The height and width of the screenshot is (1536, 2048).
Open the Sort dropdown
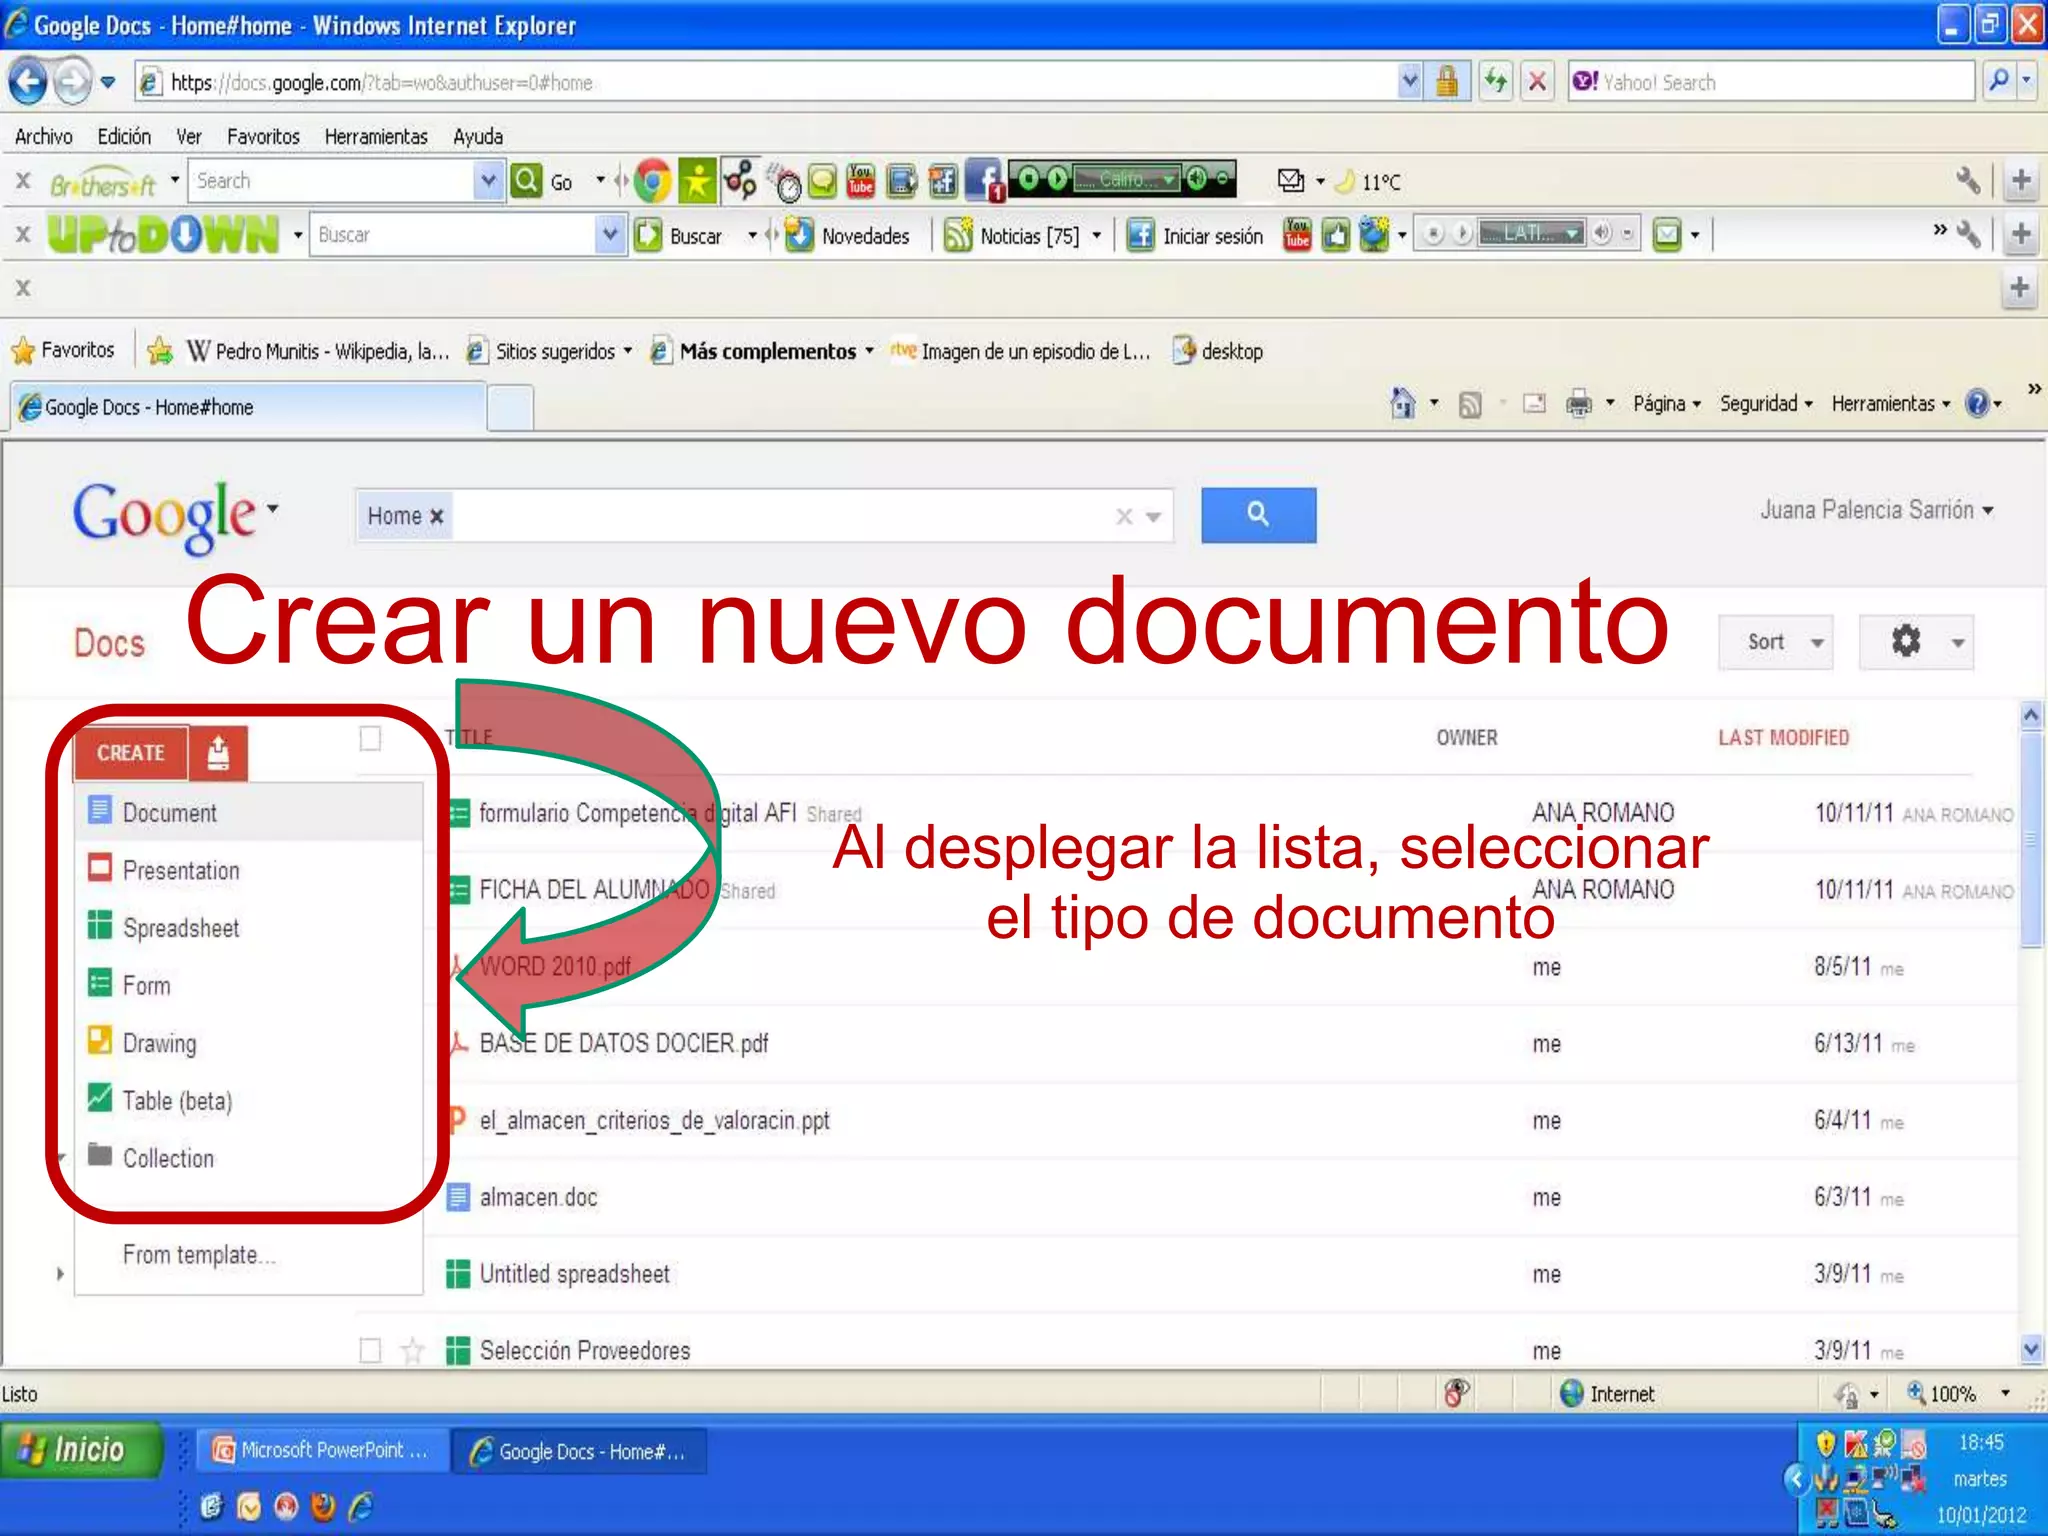coord(1776,642)
